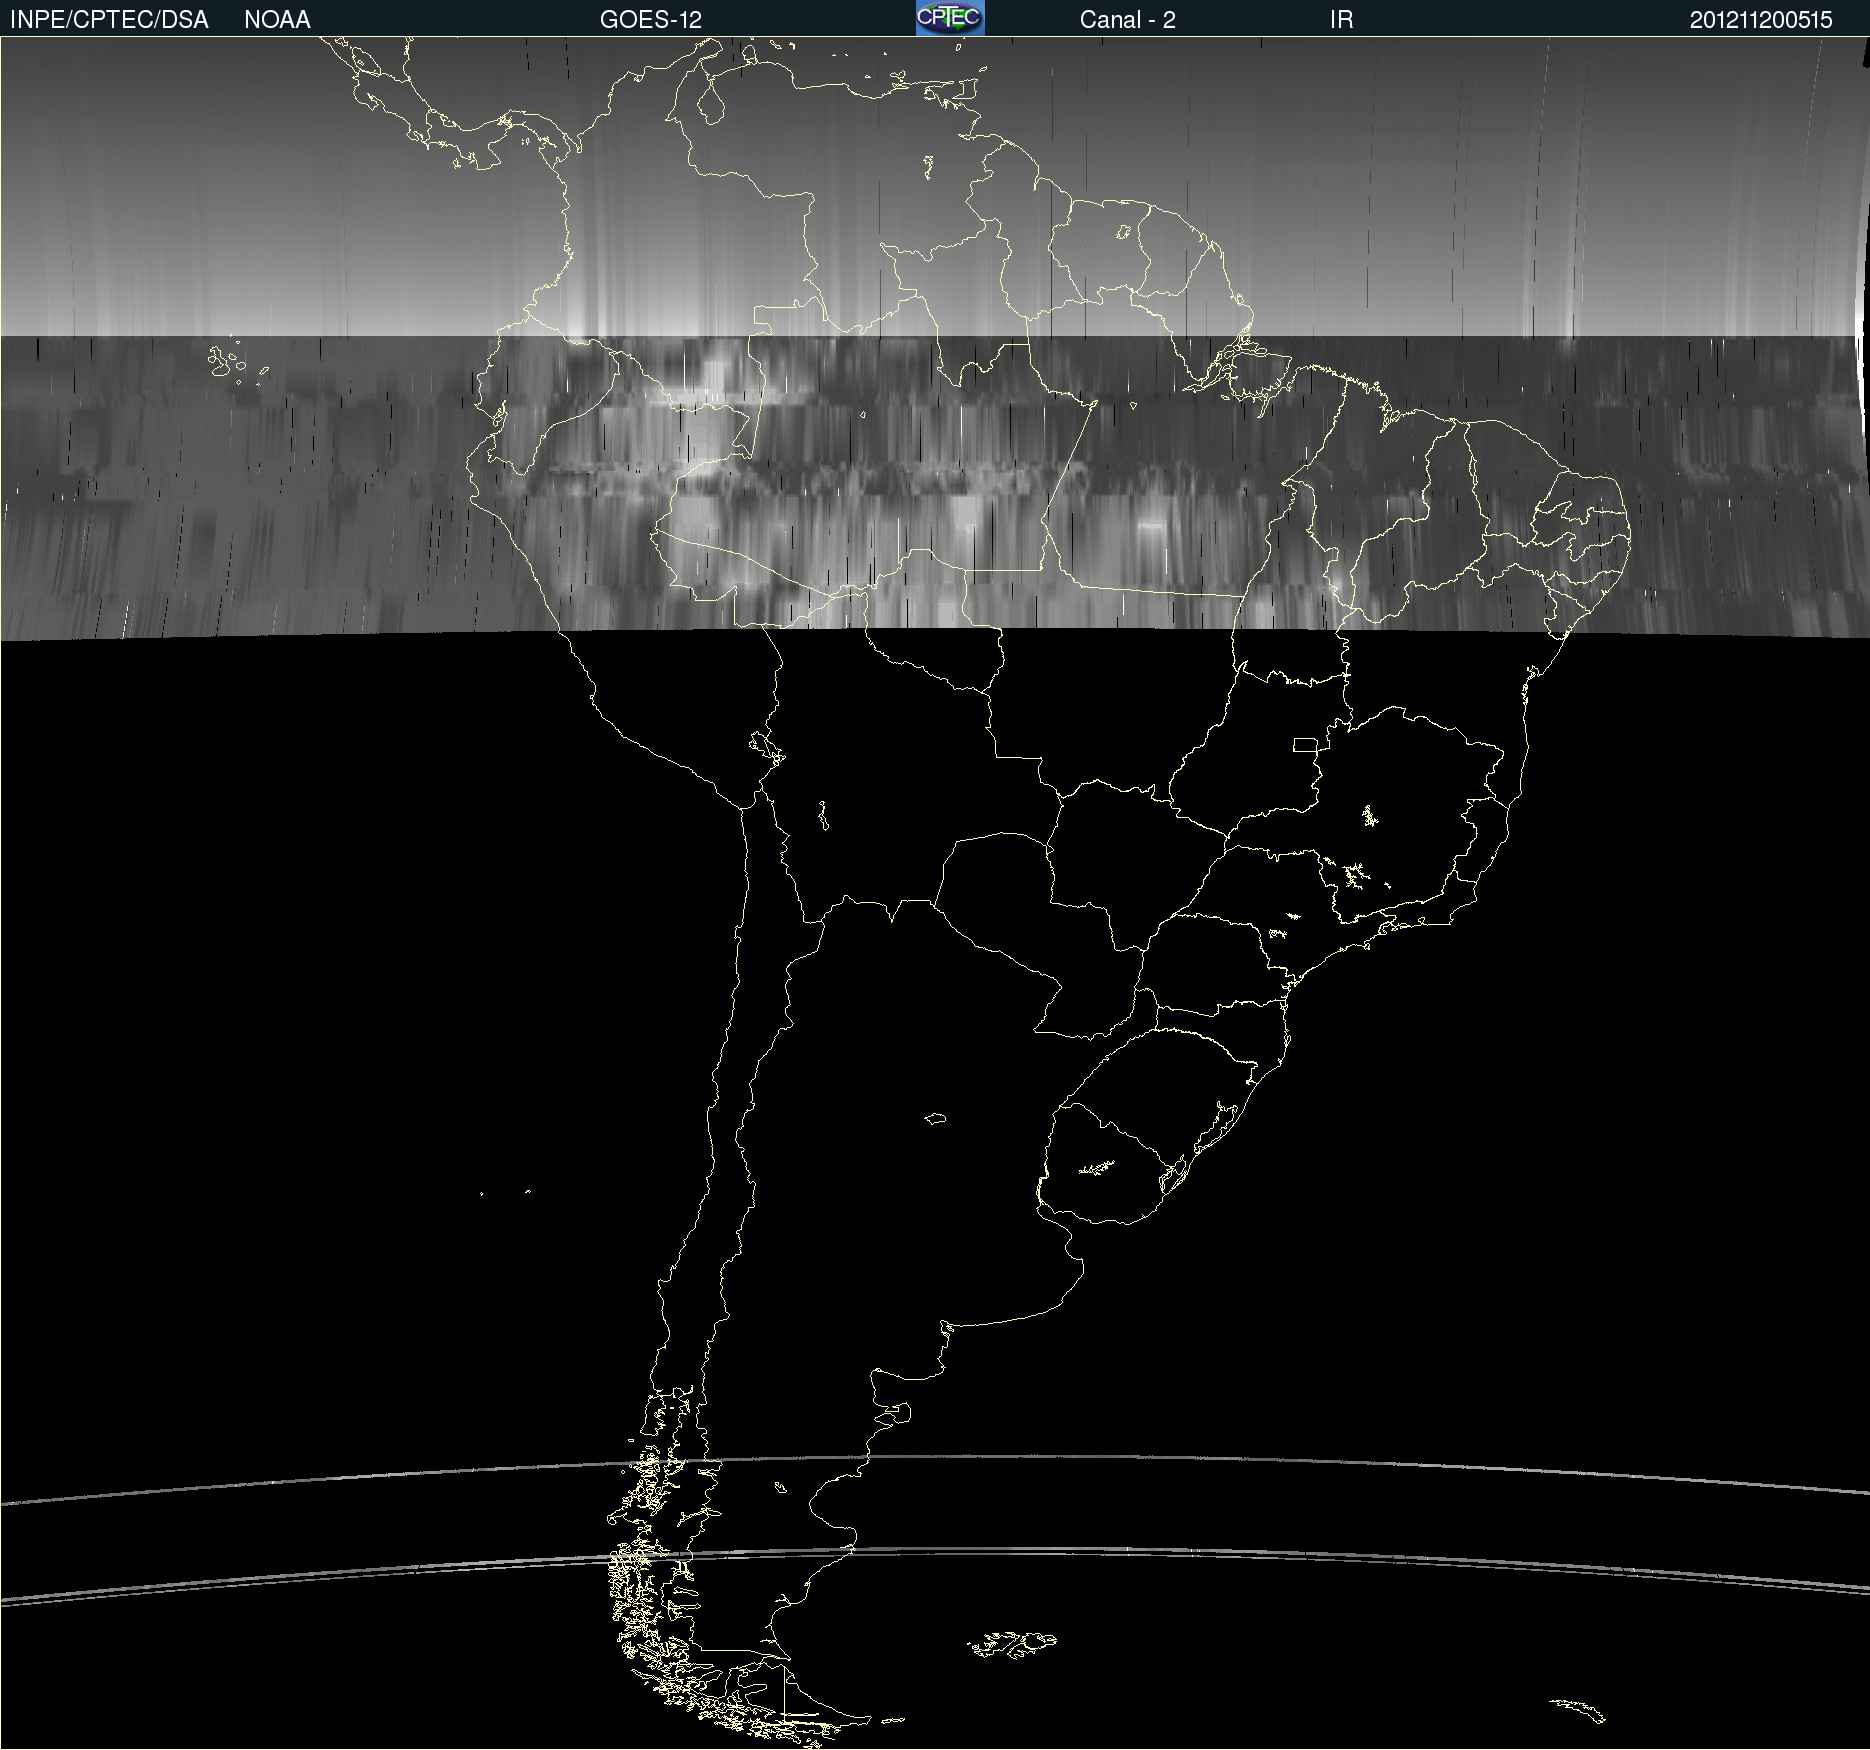Click the timestamp 201211200515
The height and width of the screenshot is (1750, 1870).
pos(1760,20)
